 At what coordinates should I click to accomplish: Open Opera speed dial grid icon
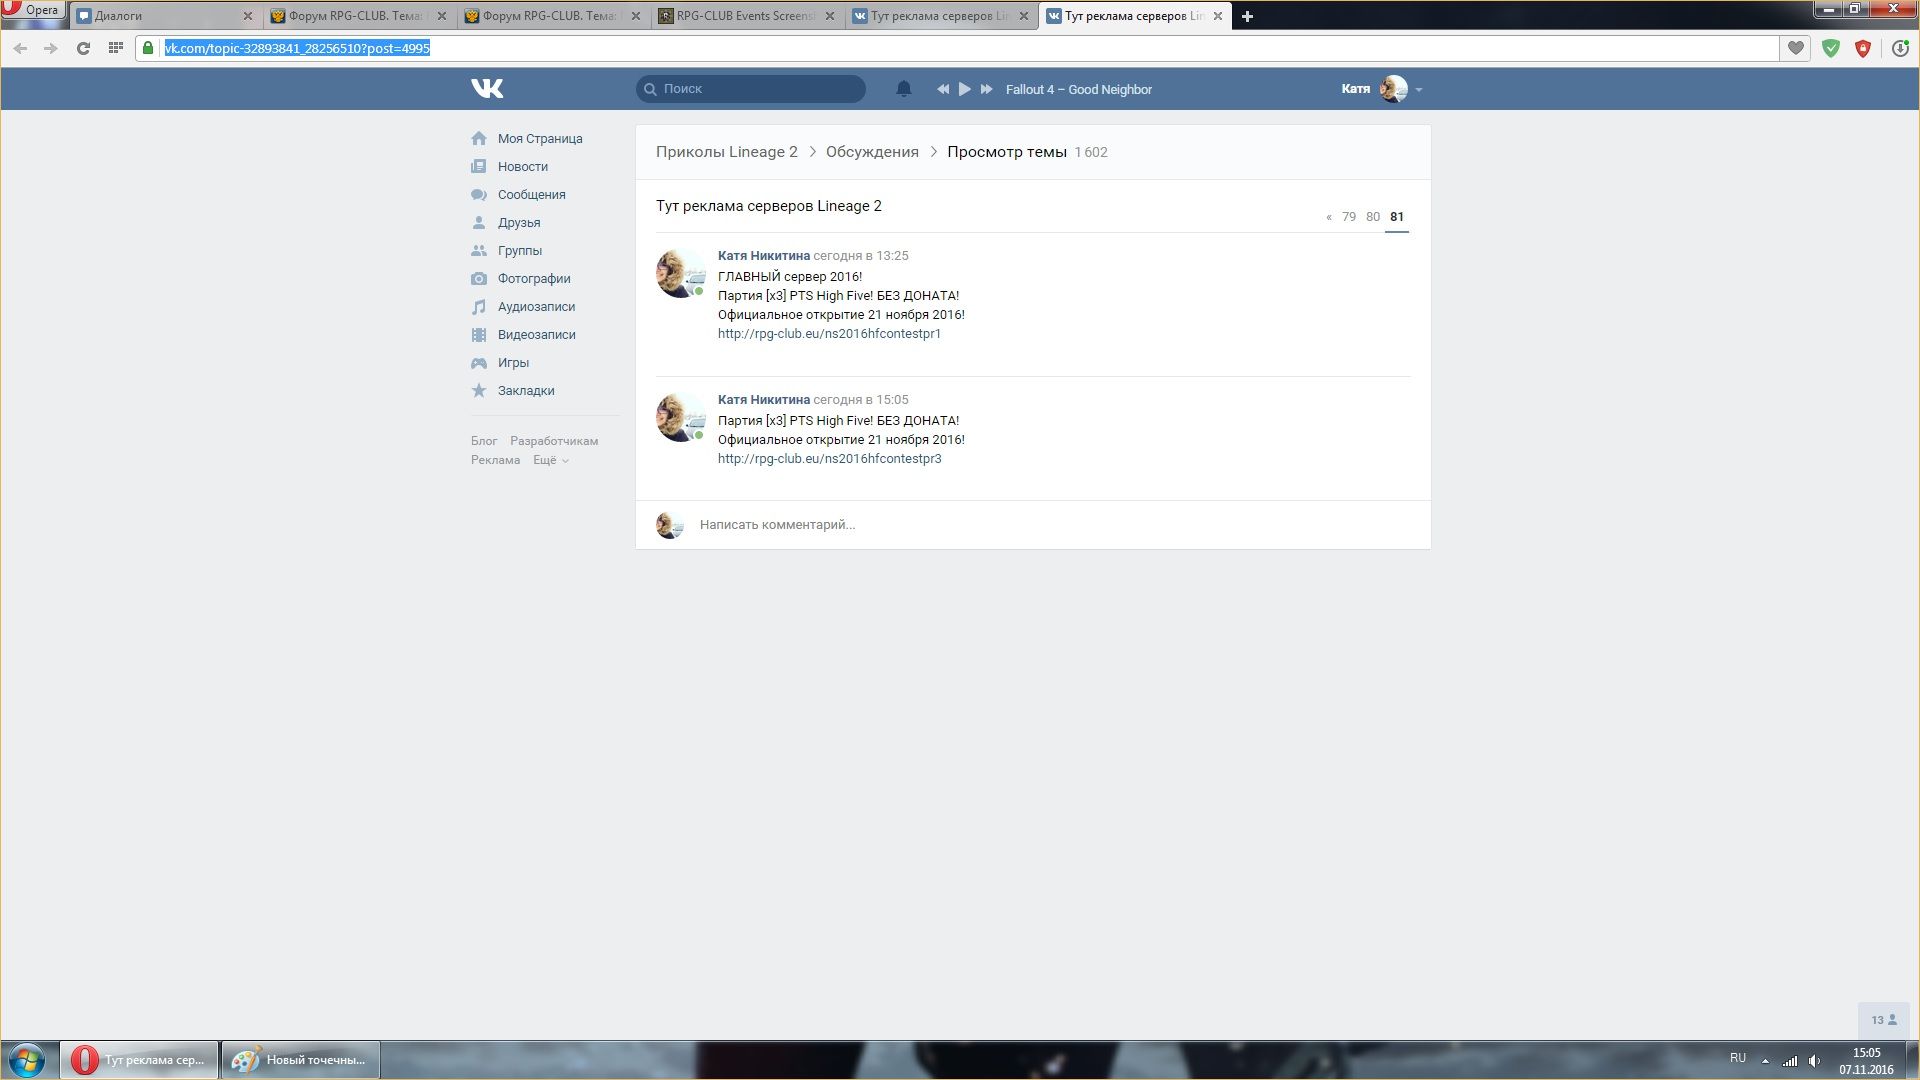point(116,48)
